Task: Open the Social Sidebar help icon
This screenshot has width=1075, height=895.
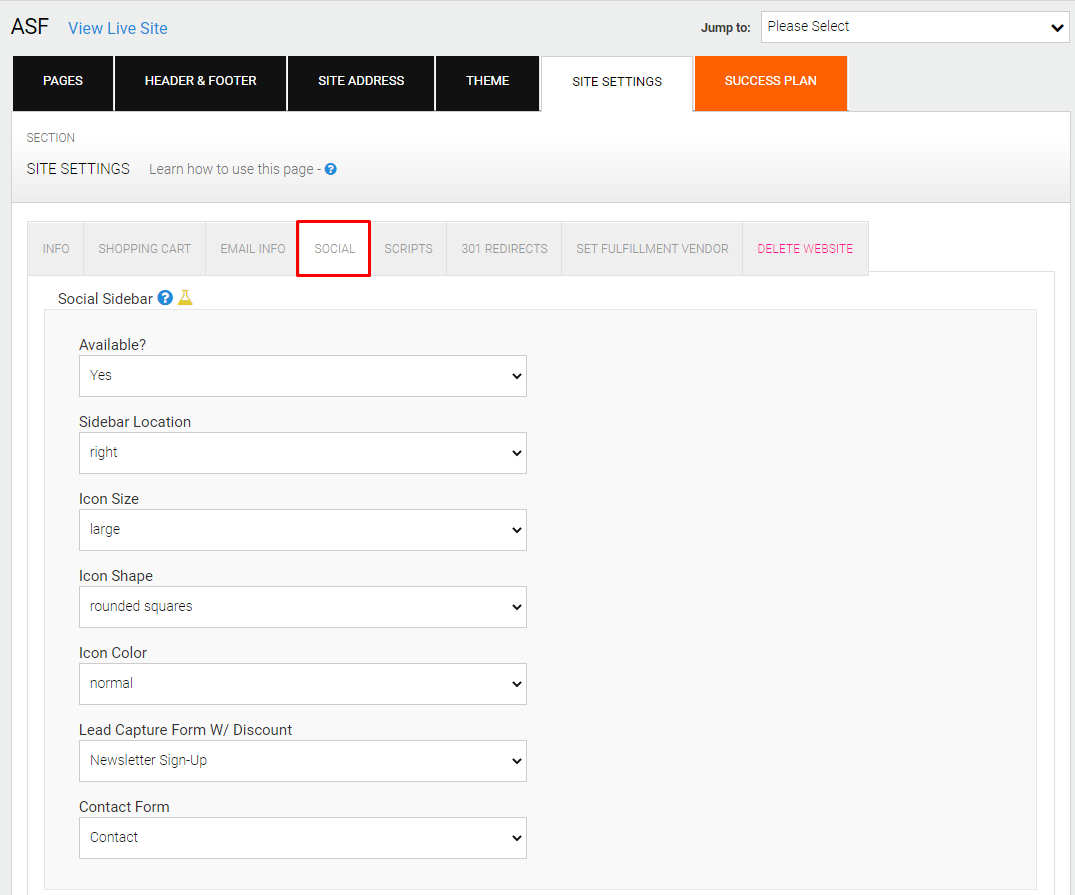Action: tap(164, 298)
